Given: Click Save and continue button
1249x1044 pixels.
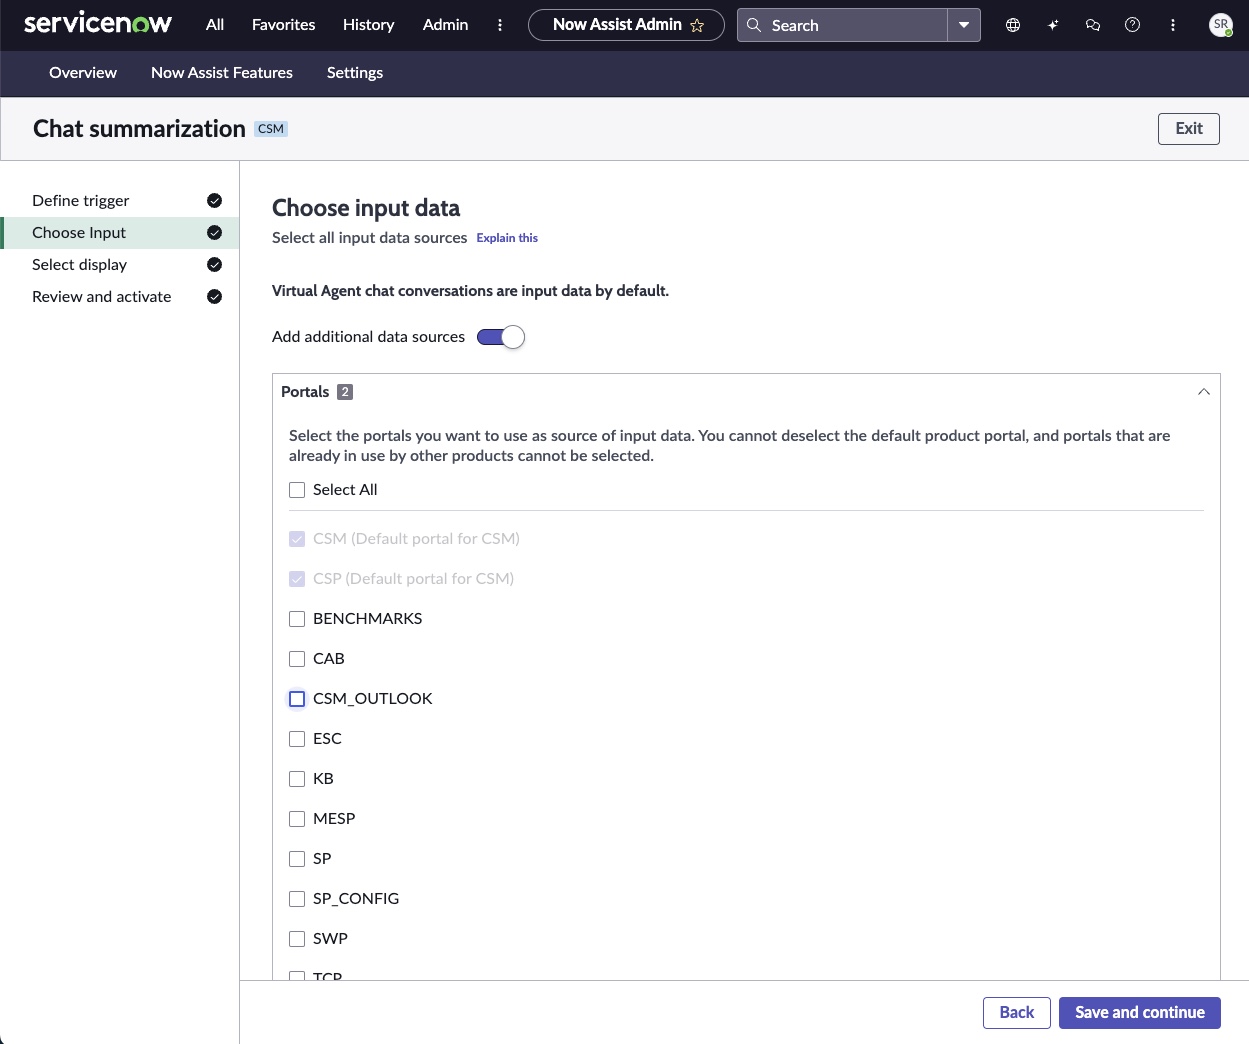Looking at the screenshot, I should point(1140,1013).
